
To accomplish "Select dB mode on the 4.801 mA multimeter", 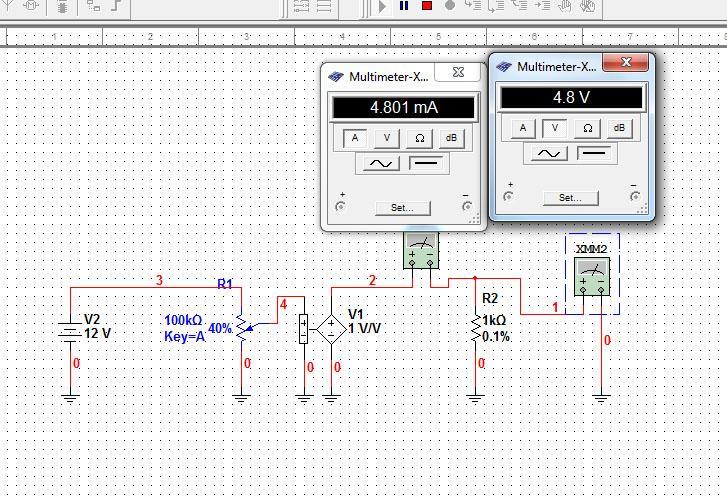I will [x=451, y=138].
